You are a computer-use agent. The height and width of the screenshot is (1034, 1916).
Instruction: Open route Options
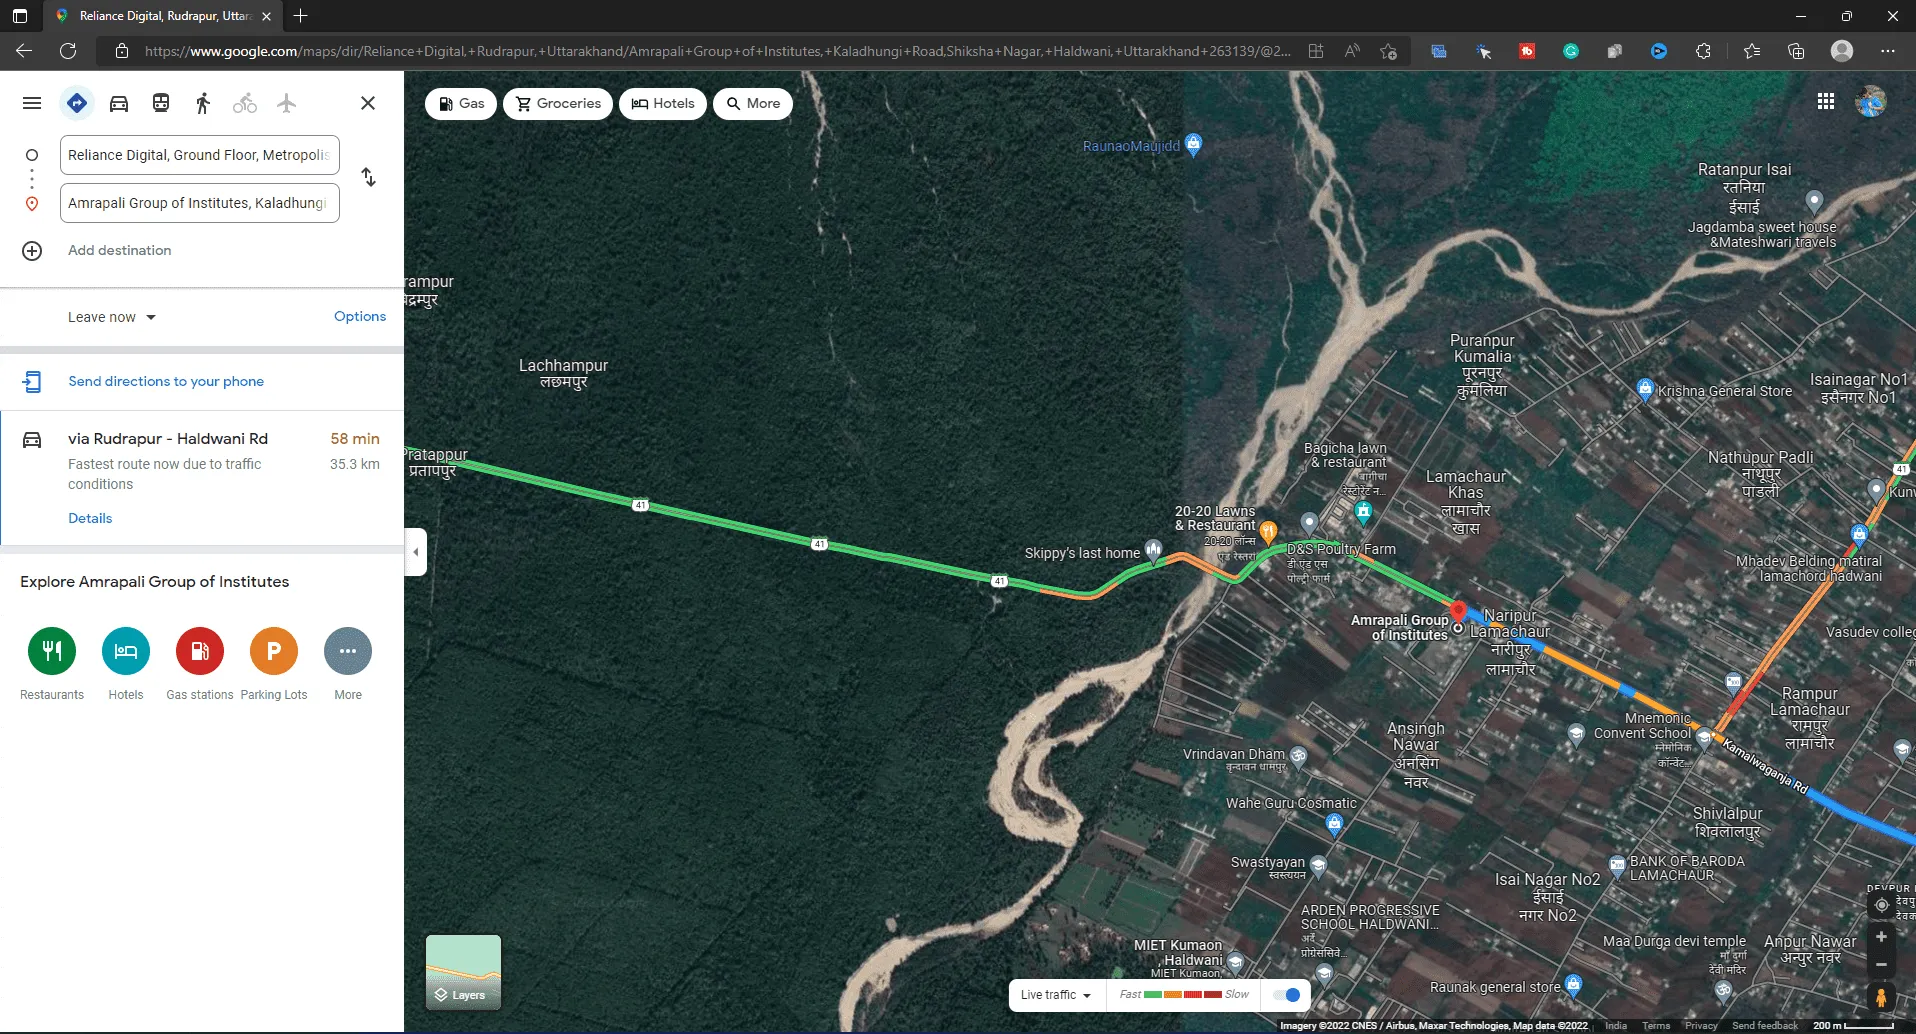(360, 316)
